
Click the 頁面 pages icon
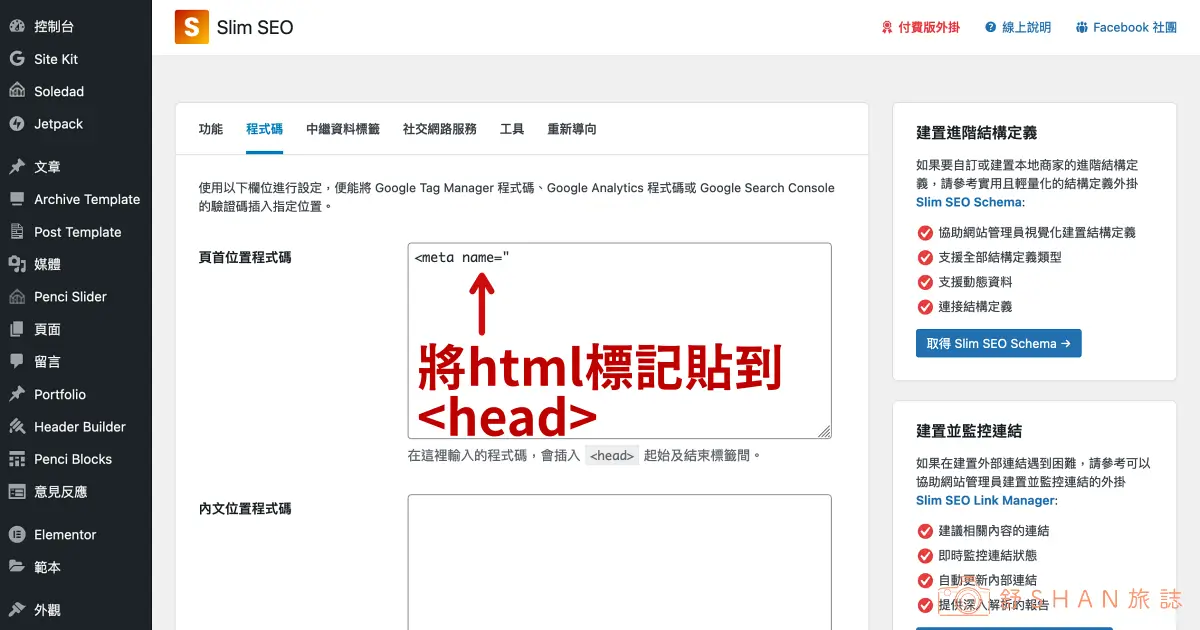pos(17,329)
